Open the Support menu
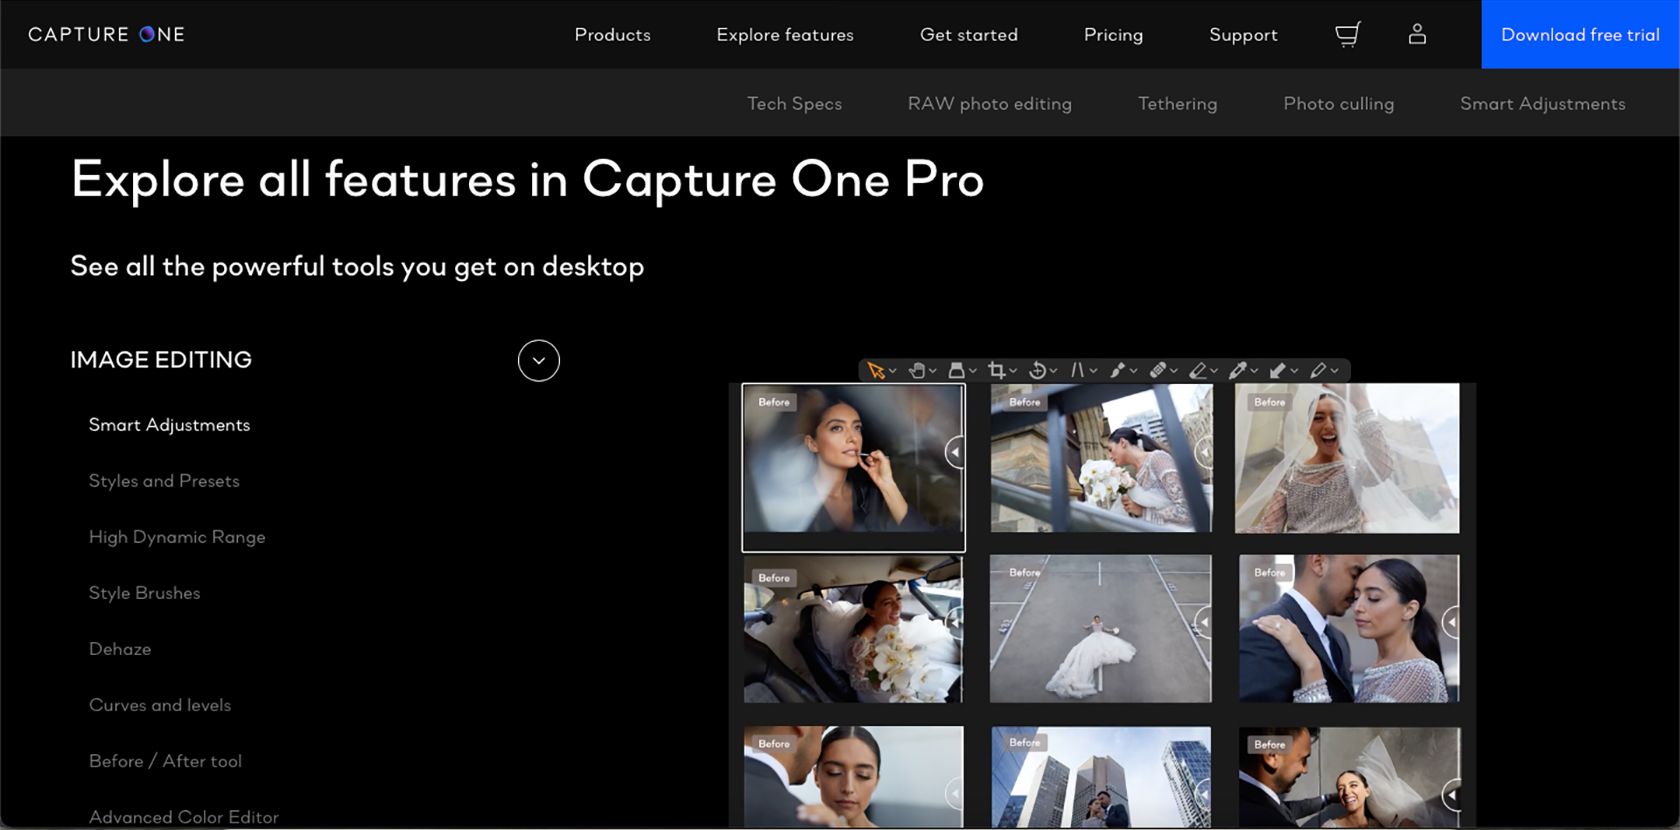This screenshot has width=1680, height=830. [1243, 35]
